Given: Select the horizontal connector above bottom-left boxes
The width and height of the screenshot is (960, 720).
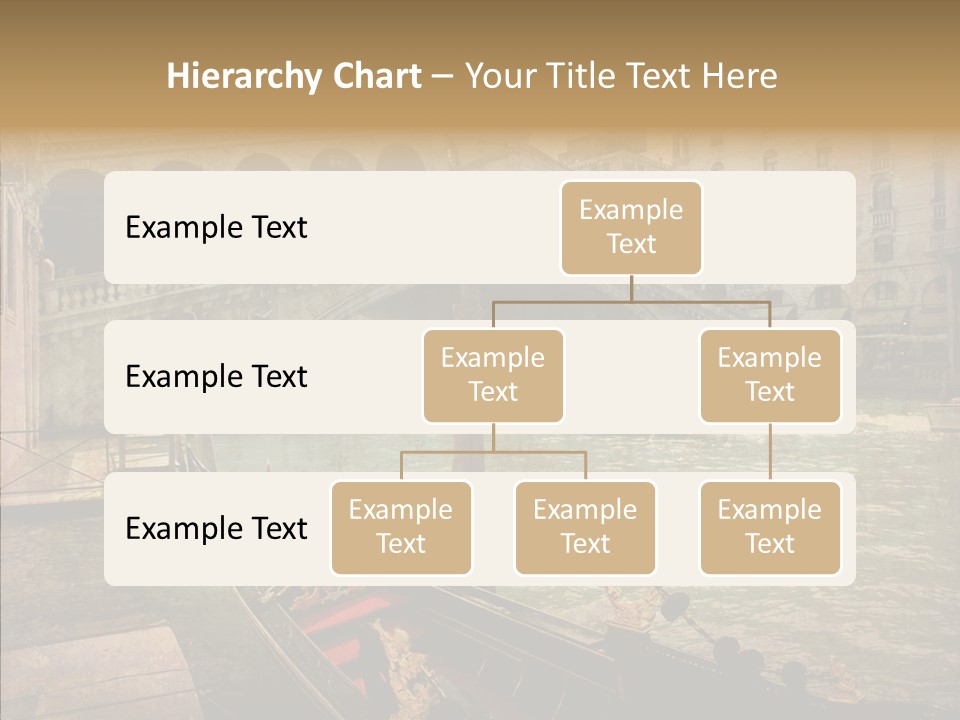Looking at the screenshot, I should pos(493,452).
